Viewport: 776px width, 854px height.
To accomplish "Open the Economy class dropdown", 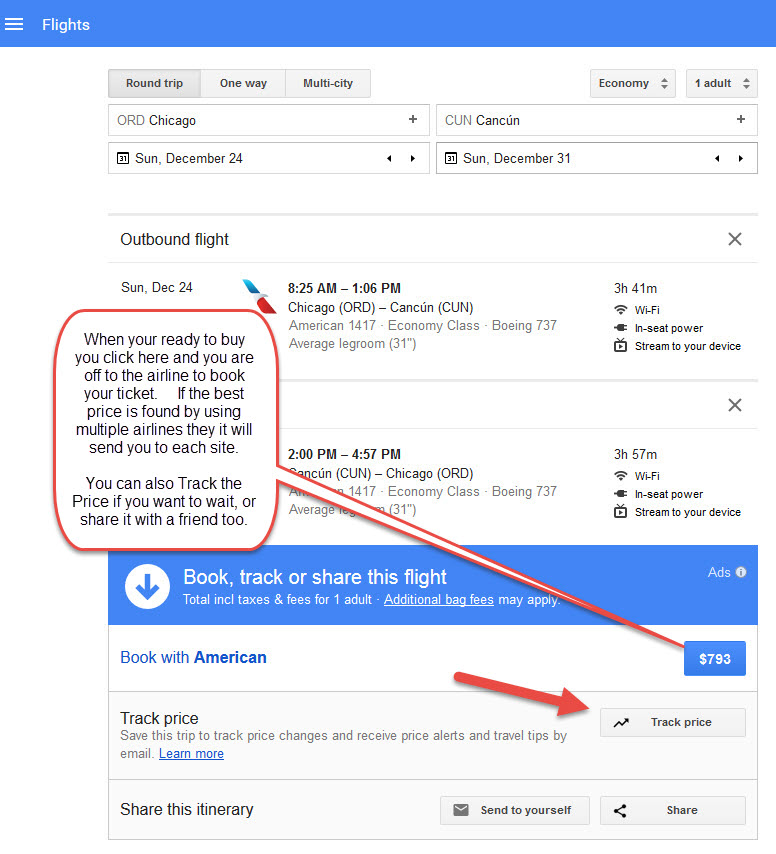I will pyautogui.click(x=633, y=83).
